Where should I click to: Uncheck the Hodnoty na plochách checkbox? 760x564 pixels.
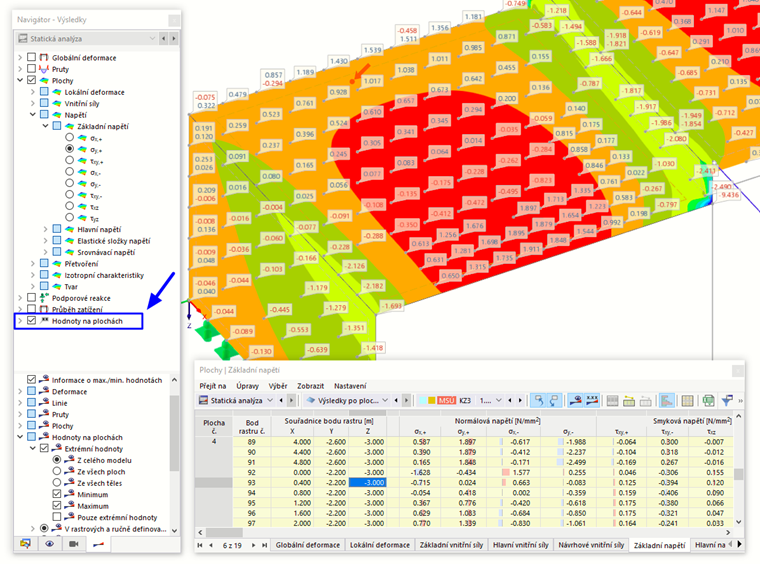click(x=32, y=320)
